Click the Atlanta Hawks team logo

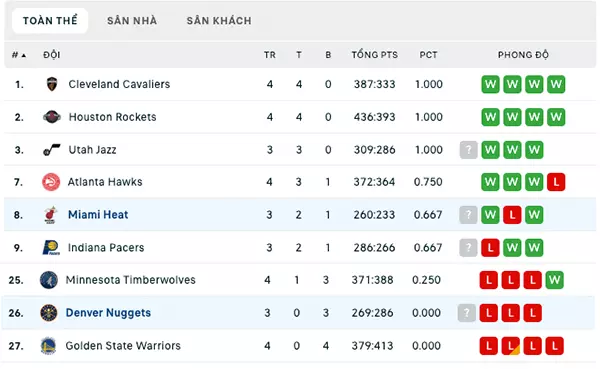(51, 182)
